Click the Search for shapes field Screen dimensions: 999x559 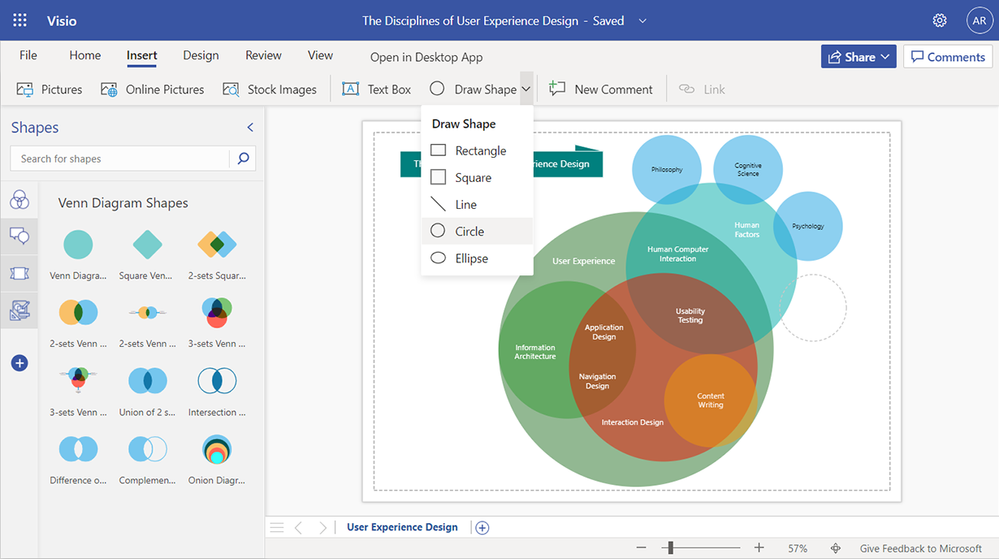(120, 159)
